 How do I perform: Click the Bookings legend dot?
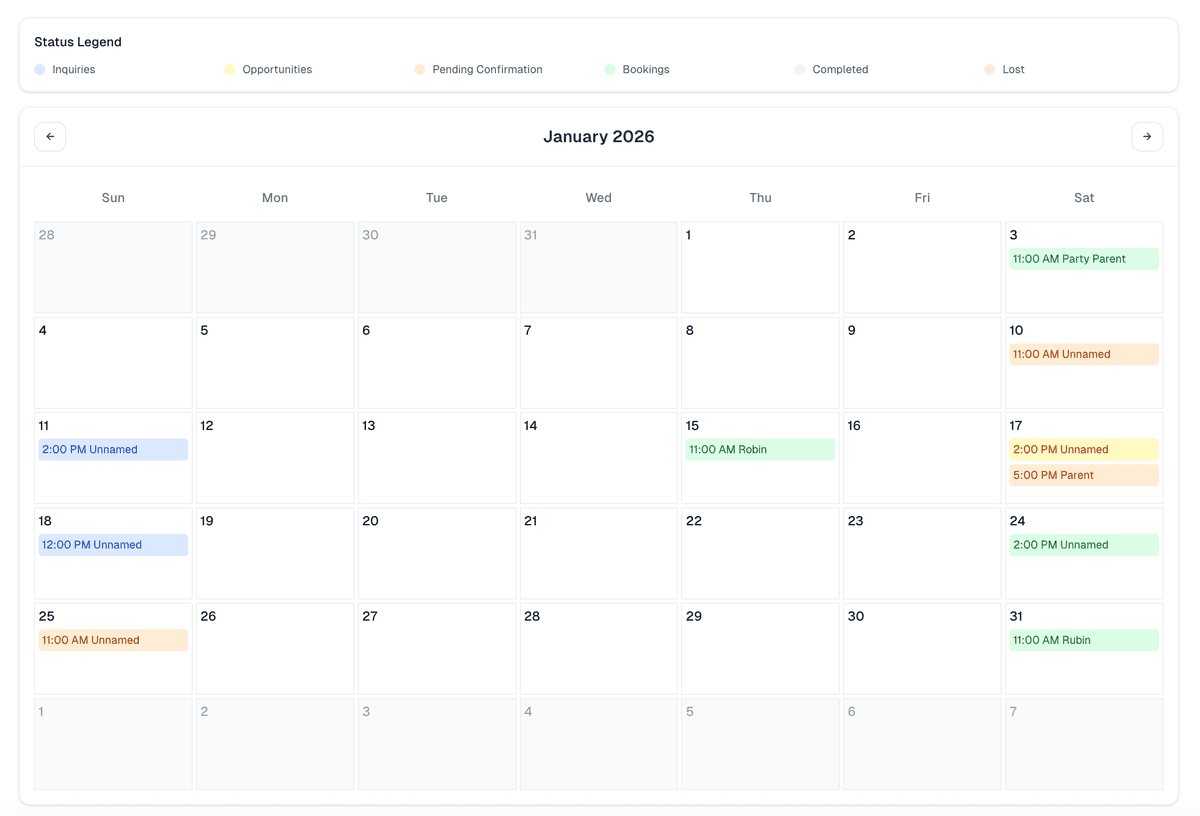pos(610,69)
